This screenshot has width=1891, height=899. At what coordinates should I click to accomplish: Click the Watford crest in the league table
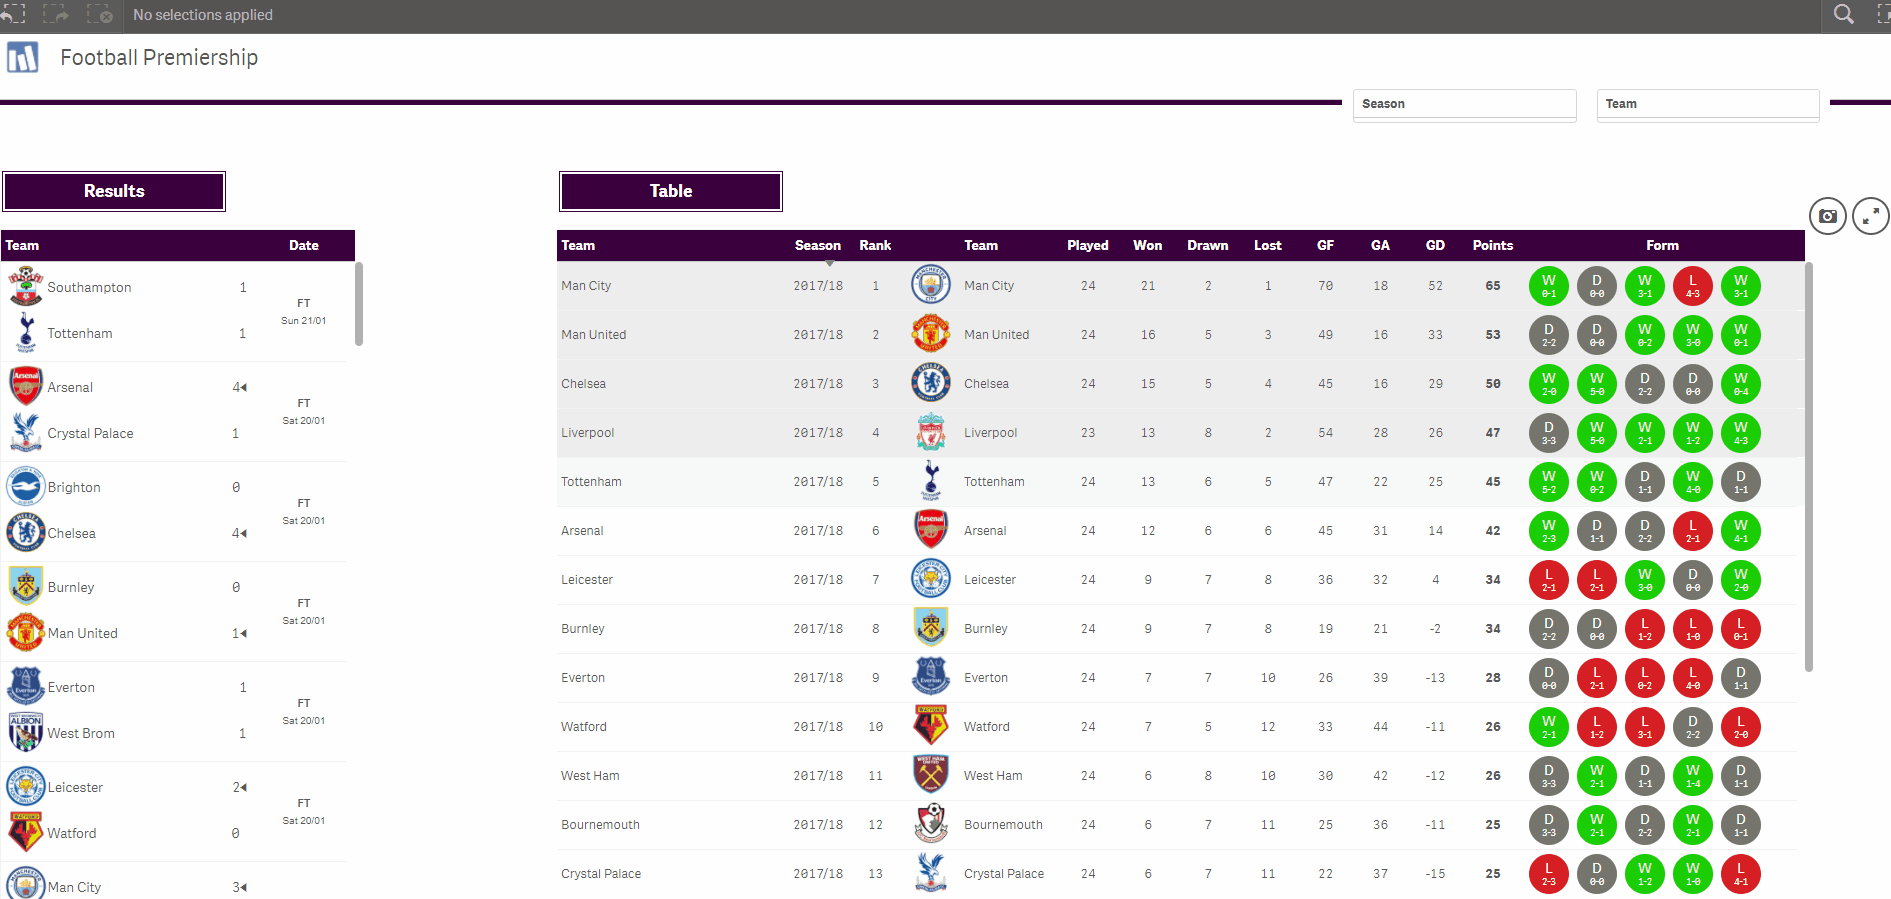click(x=931, y=726)
